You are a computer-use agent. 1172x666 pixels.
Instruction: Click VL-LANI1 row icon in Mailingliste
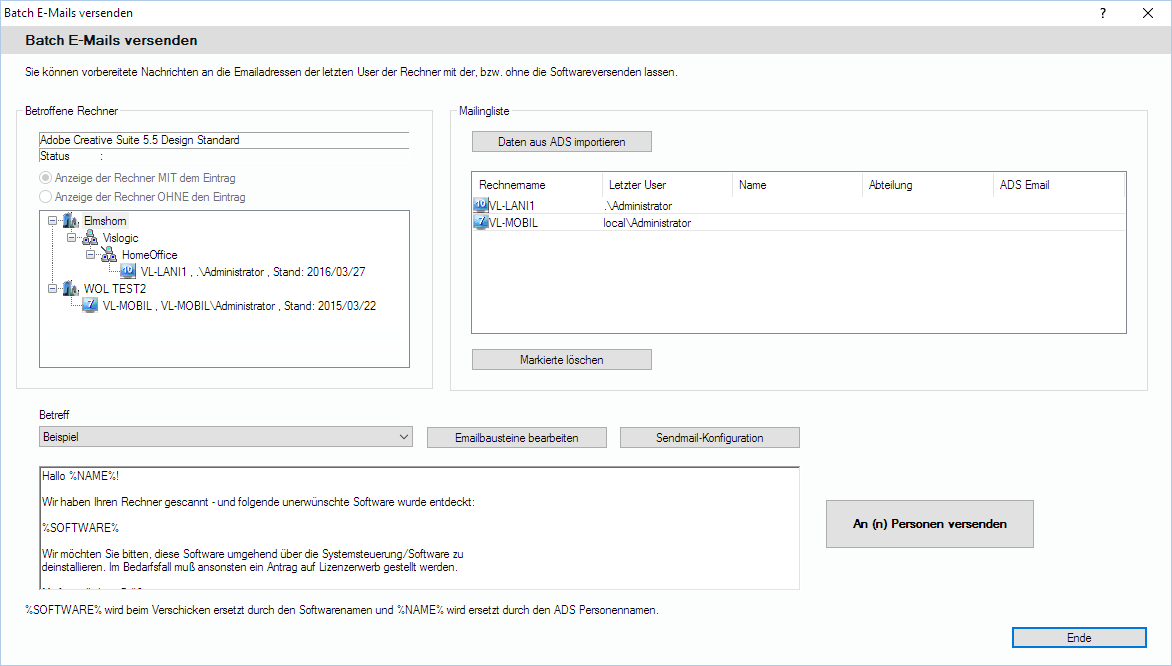tap(481, 205)
